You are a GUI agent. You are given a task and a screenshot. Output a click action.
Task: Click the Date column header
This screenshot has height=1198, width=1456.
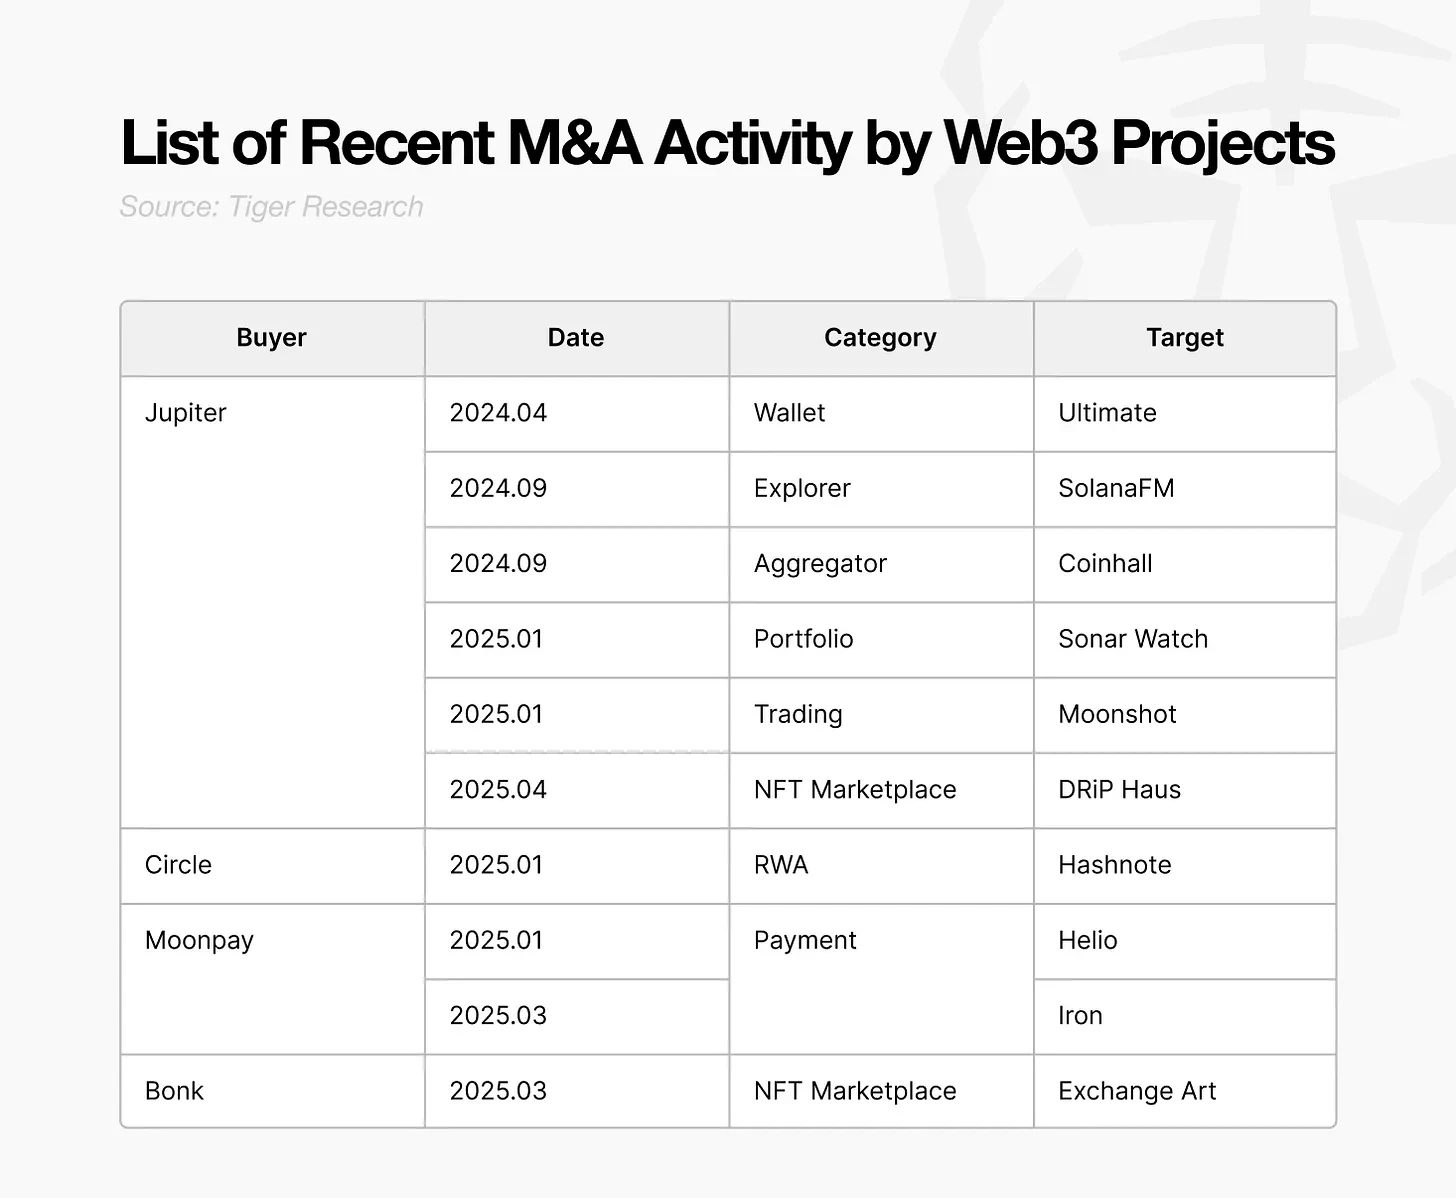pos(576,338)
